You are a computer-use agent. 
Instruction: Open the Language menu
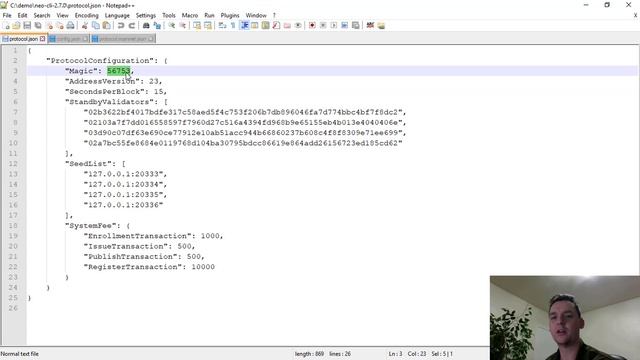pyautogui.click(x=117, y=15)
